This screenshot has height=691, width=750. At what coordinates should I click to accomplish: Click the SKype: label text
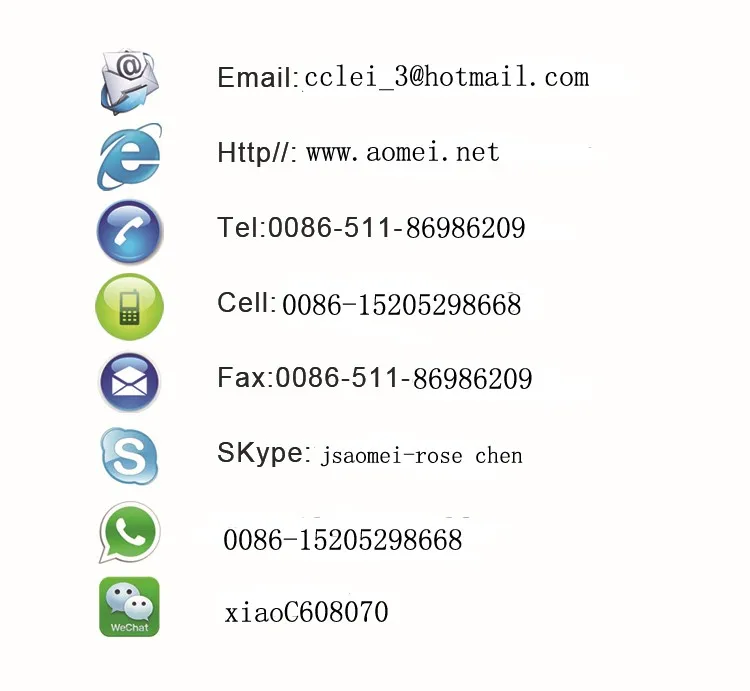click(x=264, y=453)
